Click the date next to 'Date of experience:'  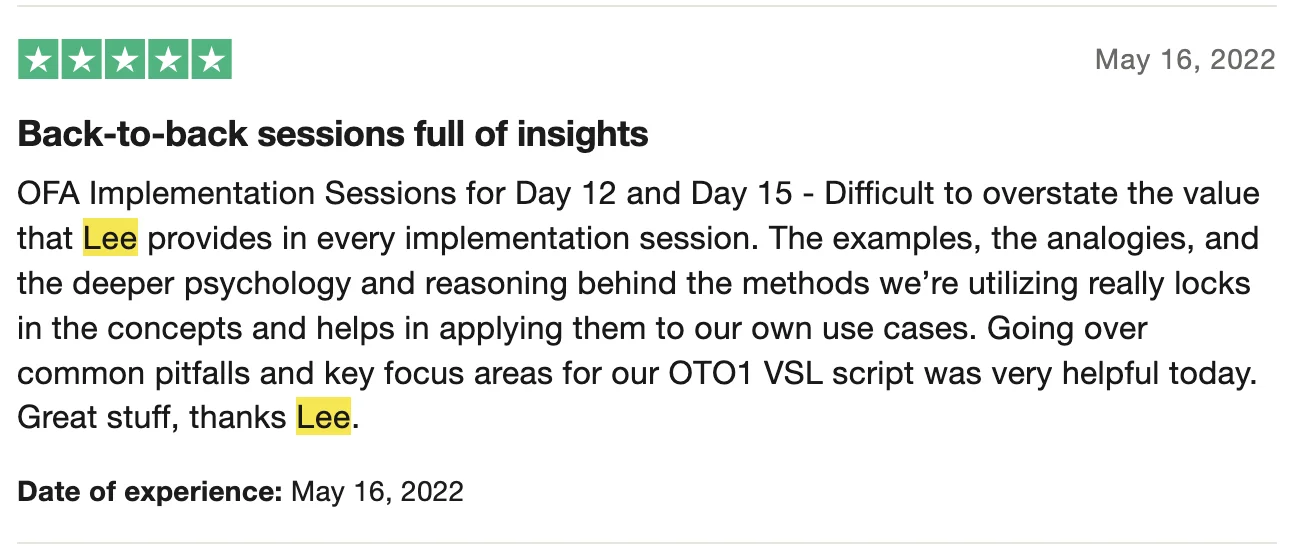tap(377, 491)
